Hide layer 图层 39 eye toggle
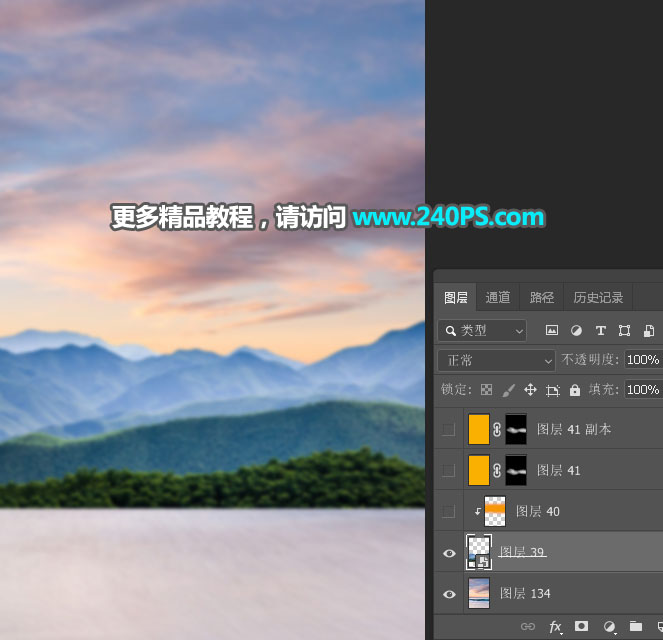 tap(449, 553)
